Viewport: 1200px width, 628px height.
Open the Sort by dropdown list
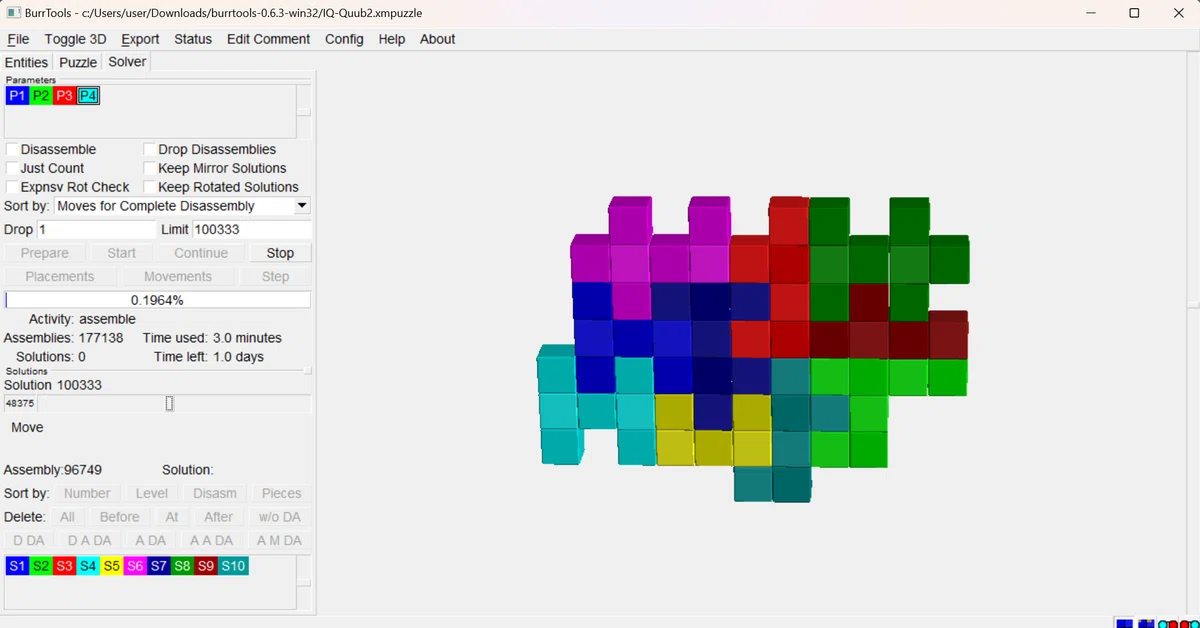click(182, 206)
